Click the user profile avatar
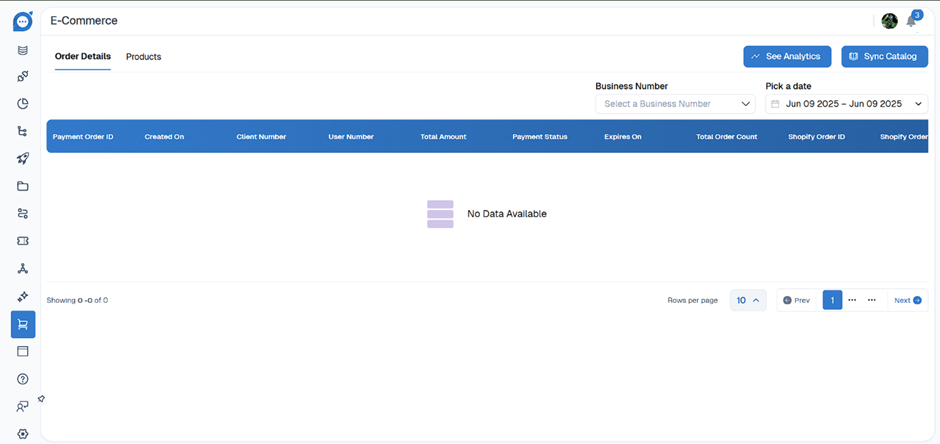The width and height of the screenshot is (940, 444). click(x=889, y=21)
